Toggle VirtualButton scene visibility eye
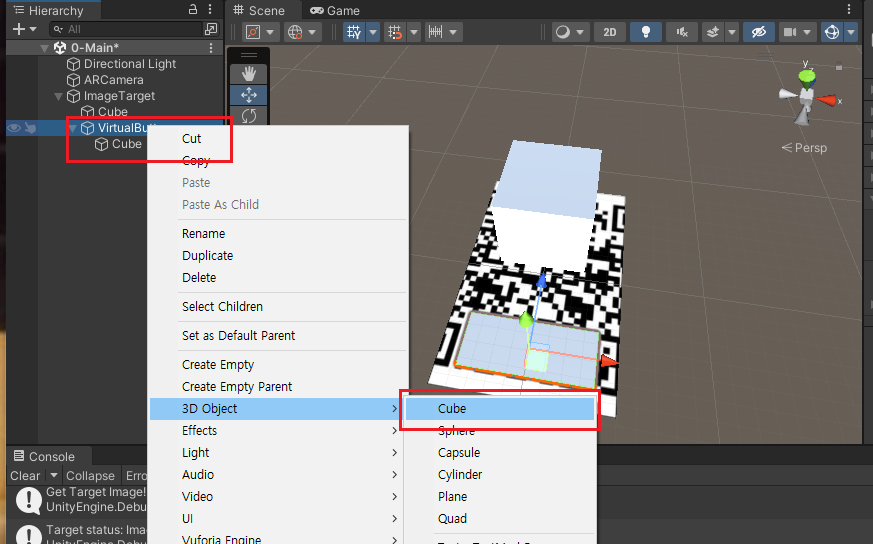873x544 pixels. pyautogui.click(x=13, y=128)
